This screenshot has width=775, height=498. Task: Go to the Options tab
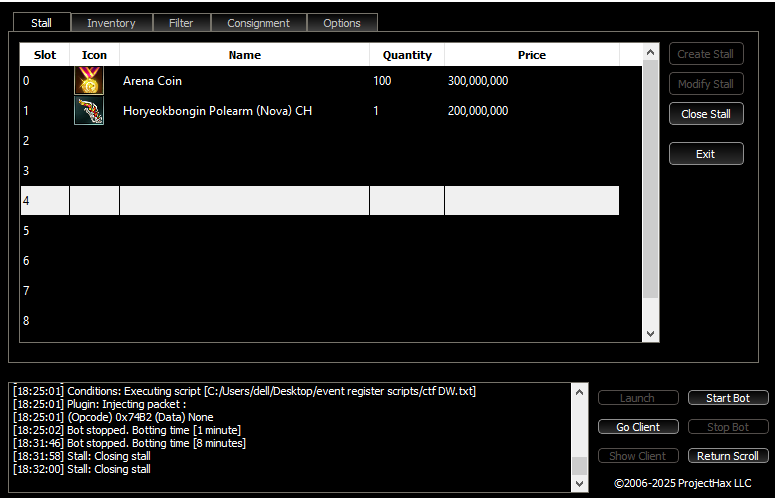pos(342,23)
